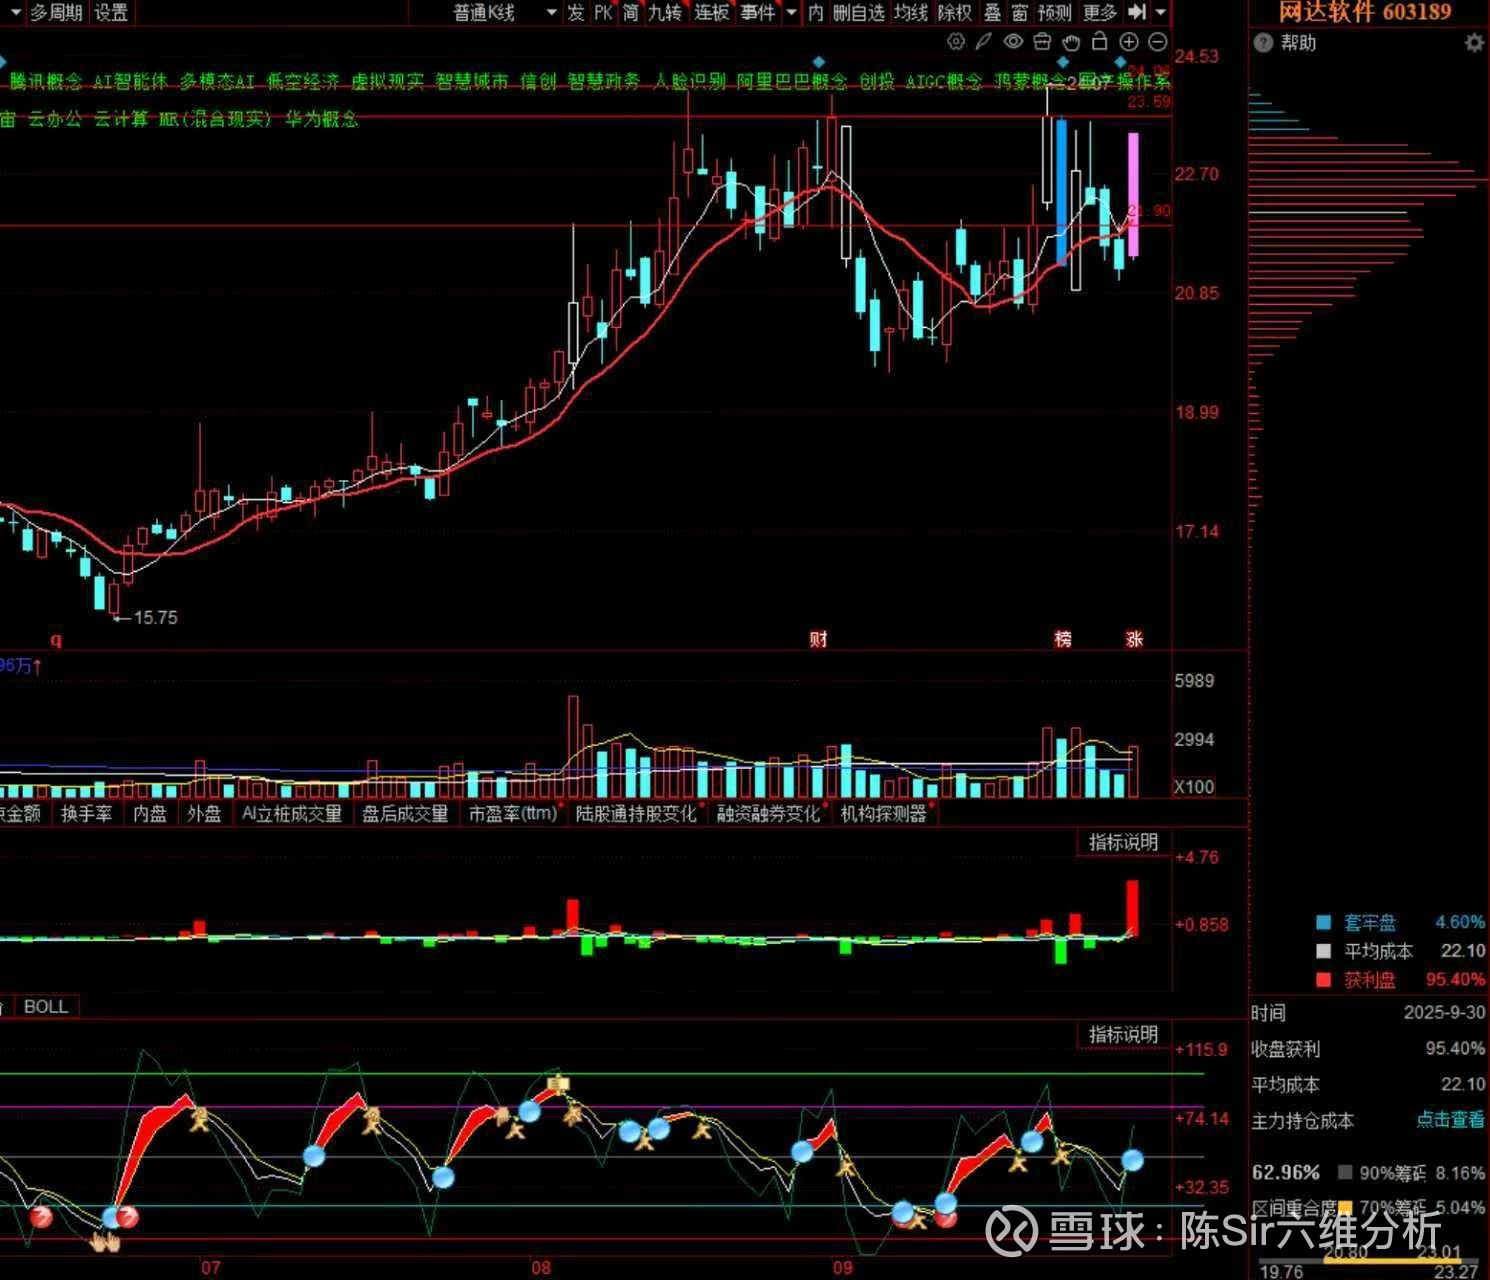Click the 榜 ranking event marker
The height and width of the screenshot is (1280, 1490).
click(x=1062, y=638)
